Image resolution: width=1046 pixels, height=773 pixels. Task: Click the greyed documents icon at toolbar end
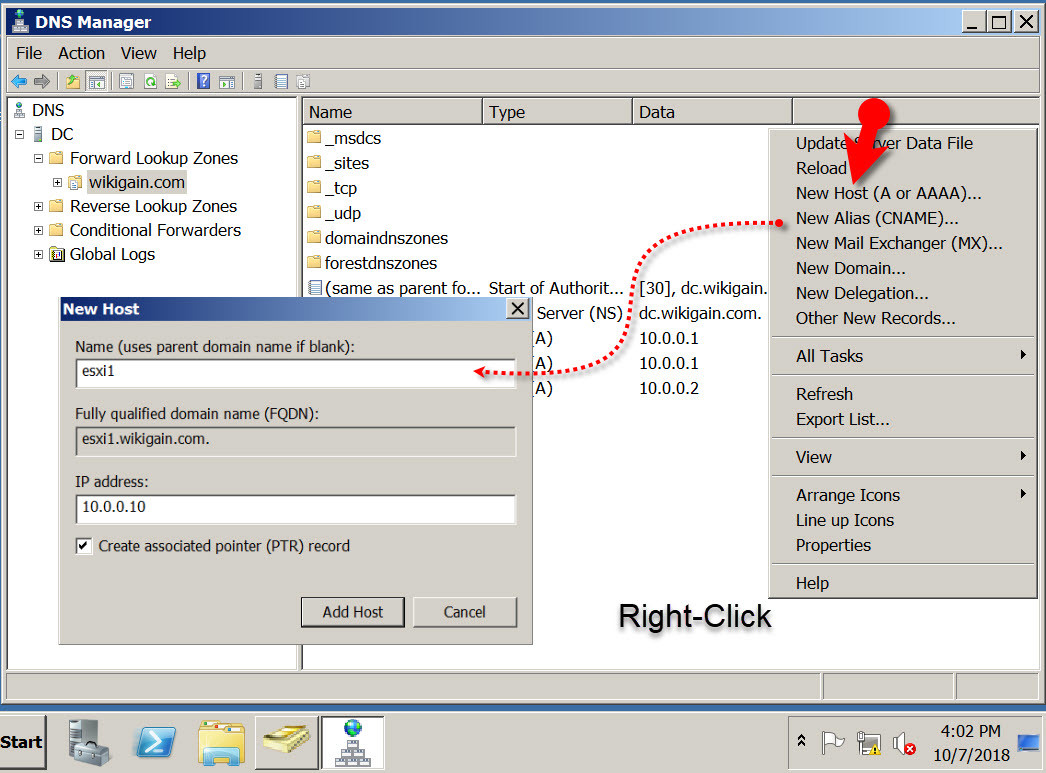pos(304,81)
